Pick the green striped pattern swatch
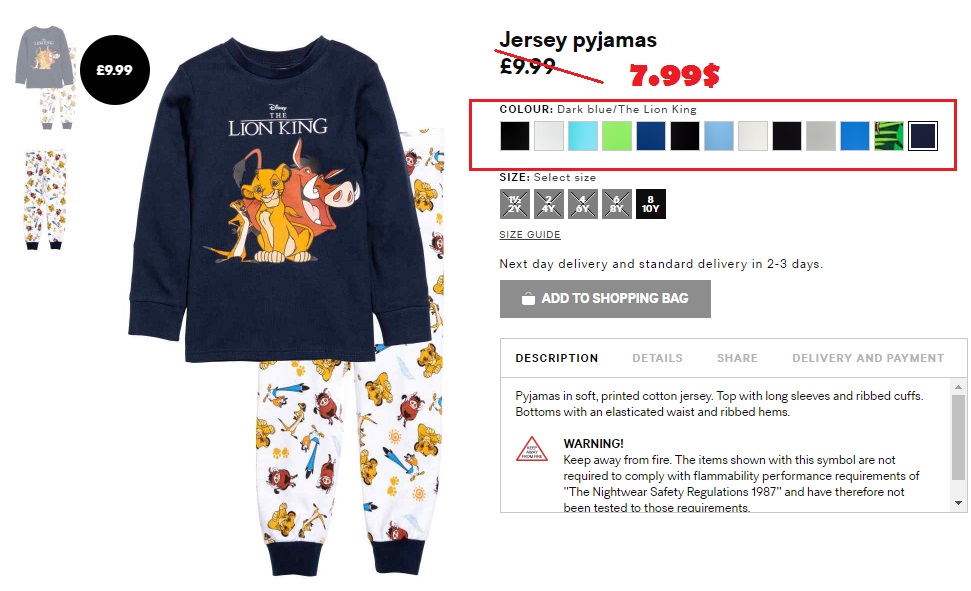The width and height of the screenshot is (971, 591). click(x=889, y=136)
